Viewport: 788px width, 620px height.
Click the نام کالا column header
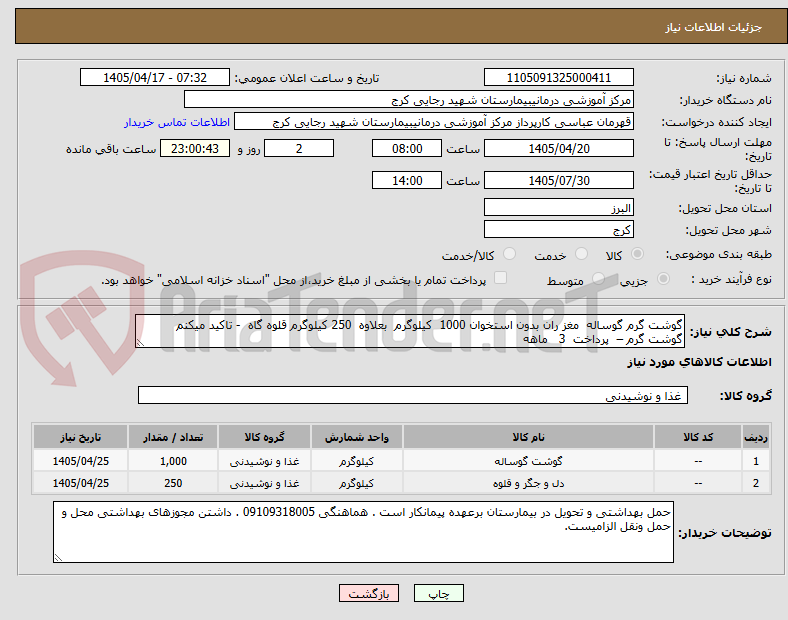[x=528, y=437]
